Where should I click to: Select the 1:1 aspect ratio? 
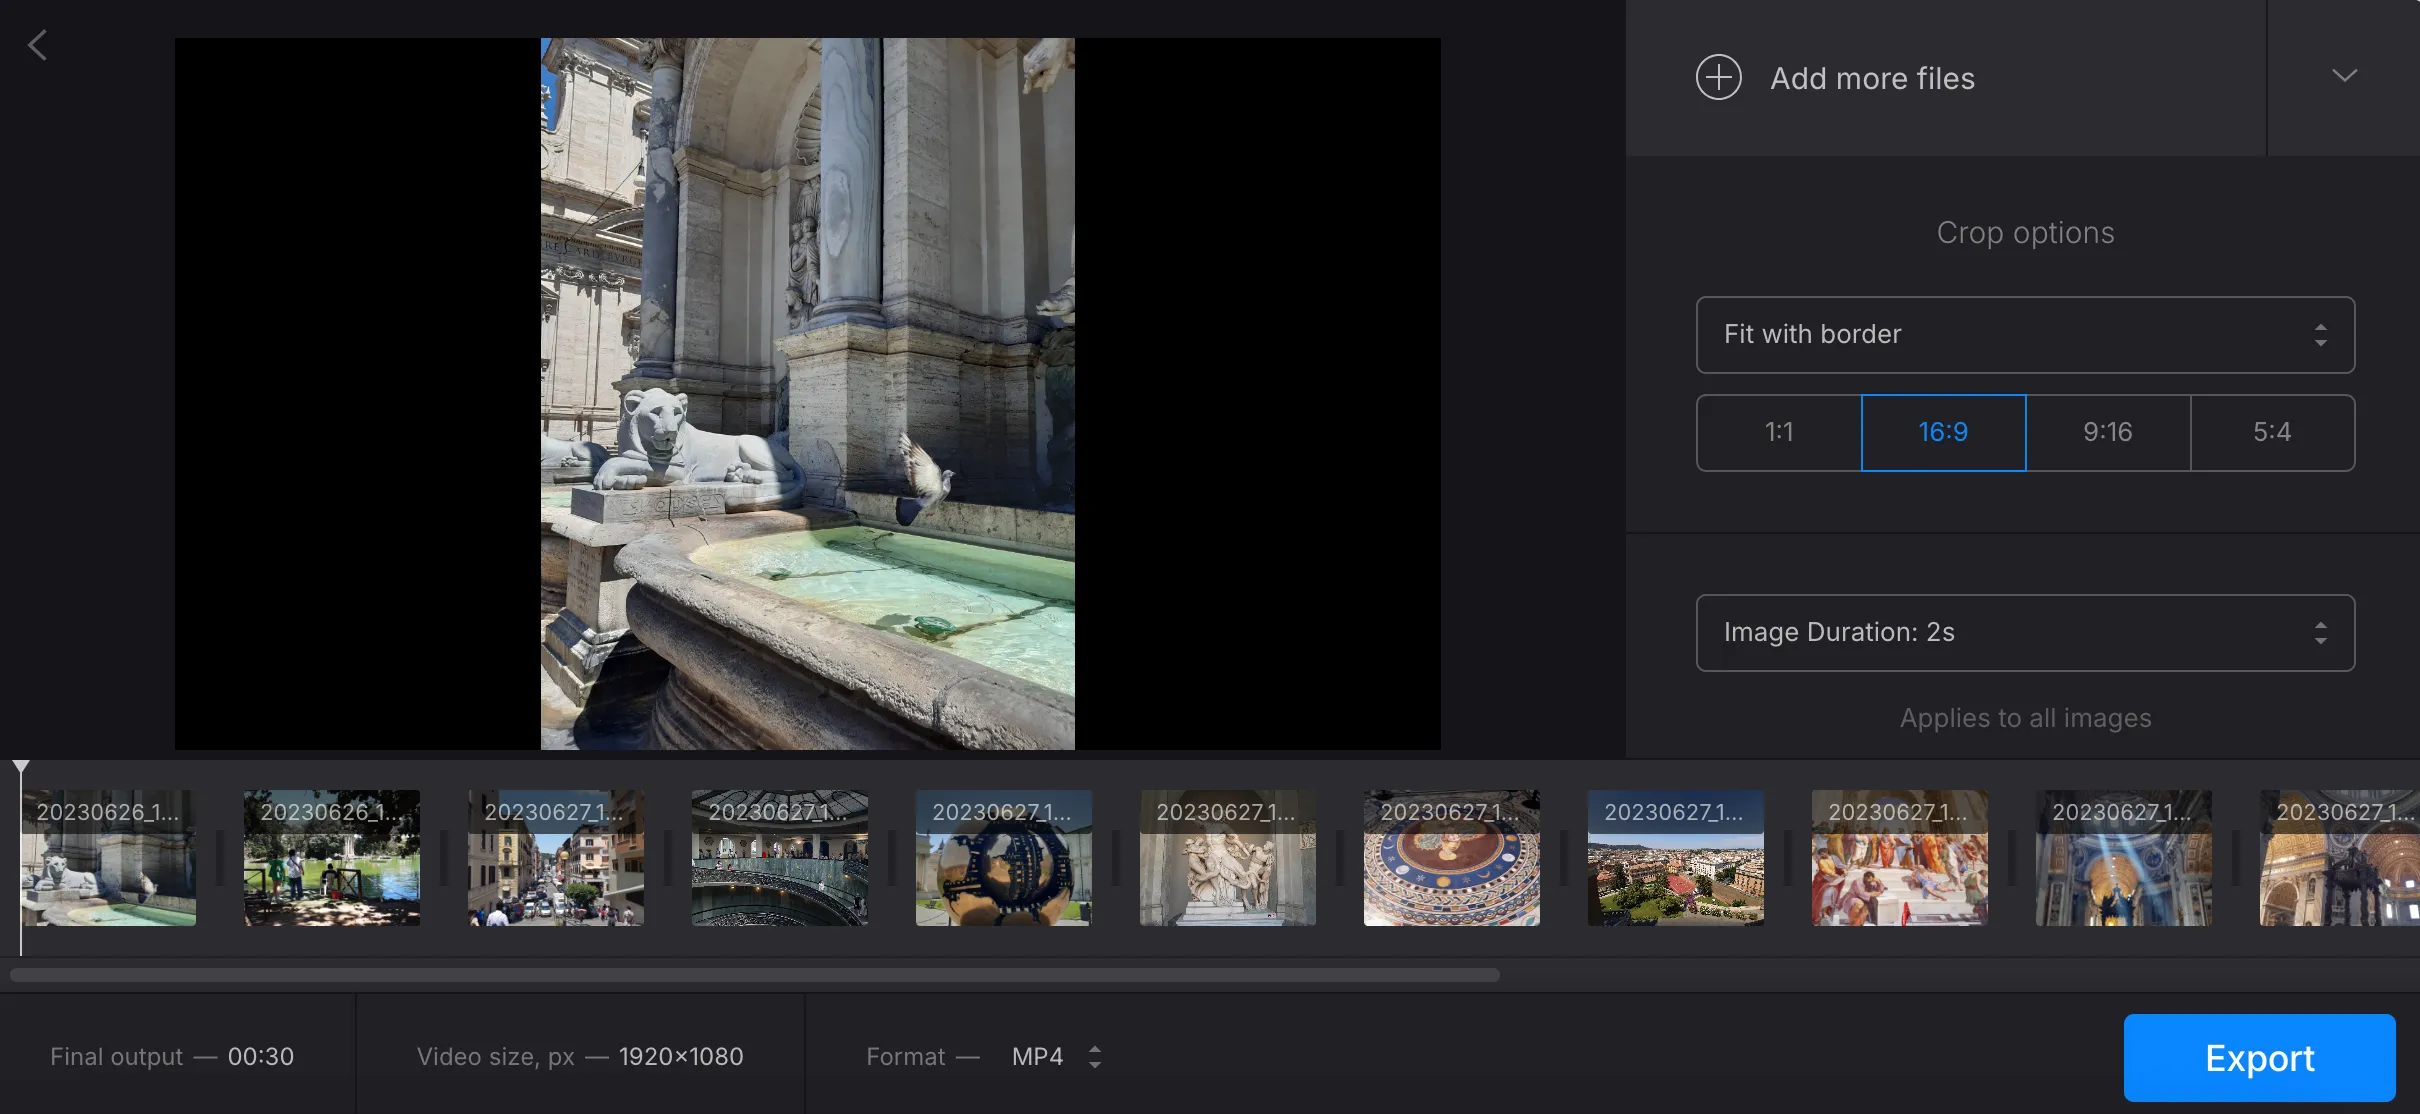coord(1779,432)
